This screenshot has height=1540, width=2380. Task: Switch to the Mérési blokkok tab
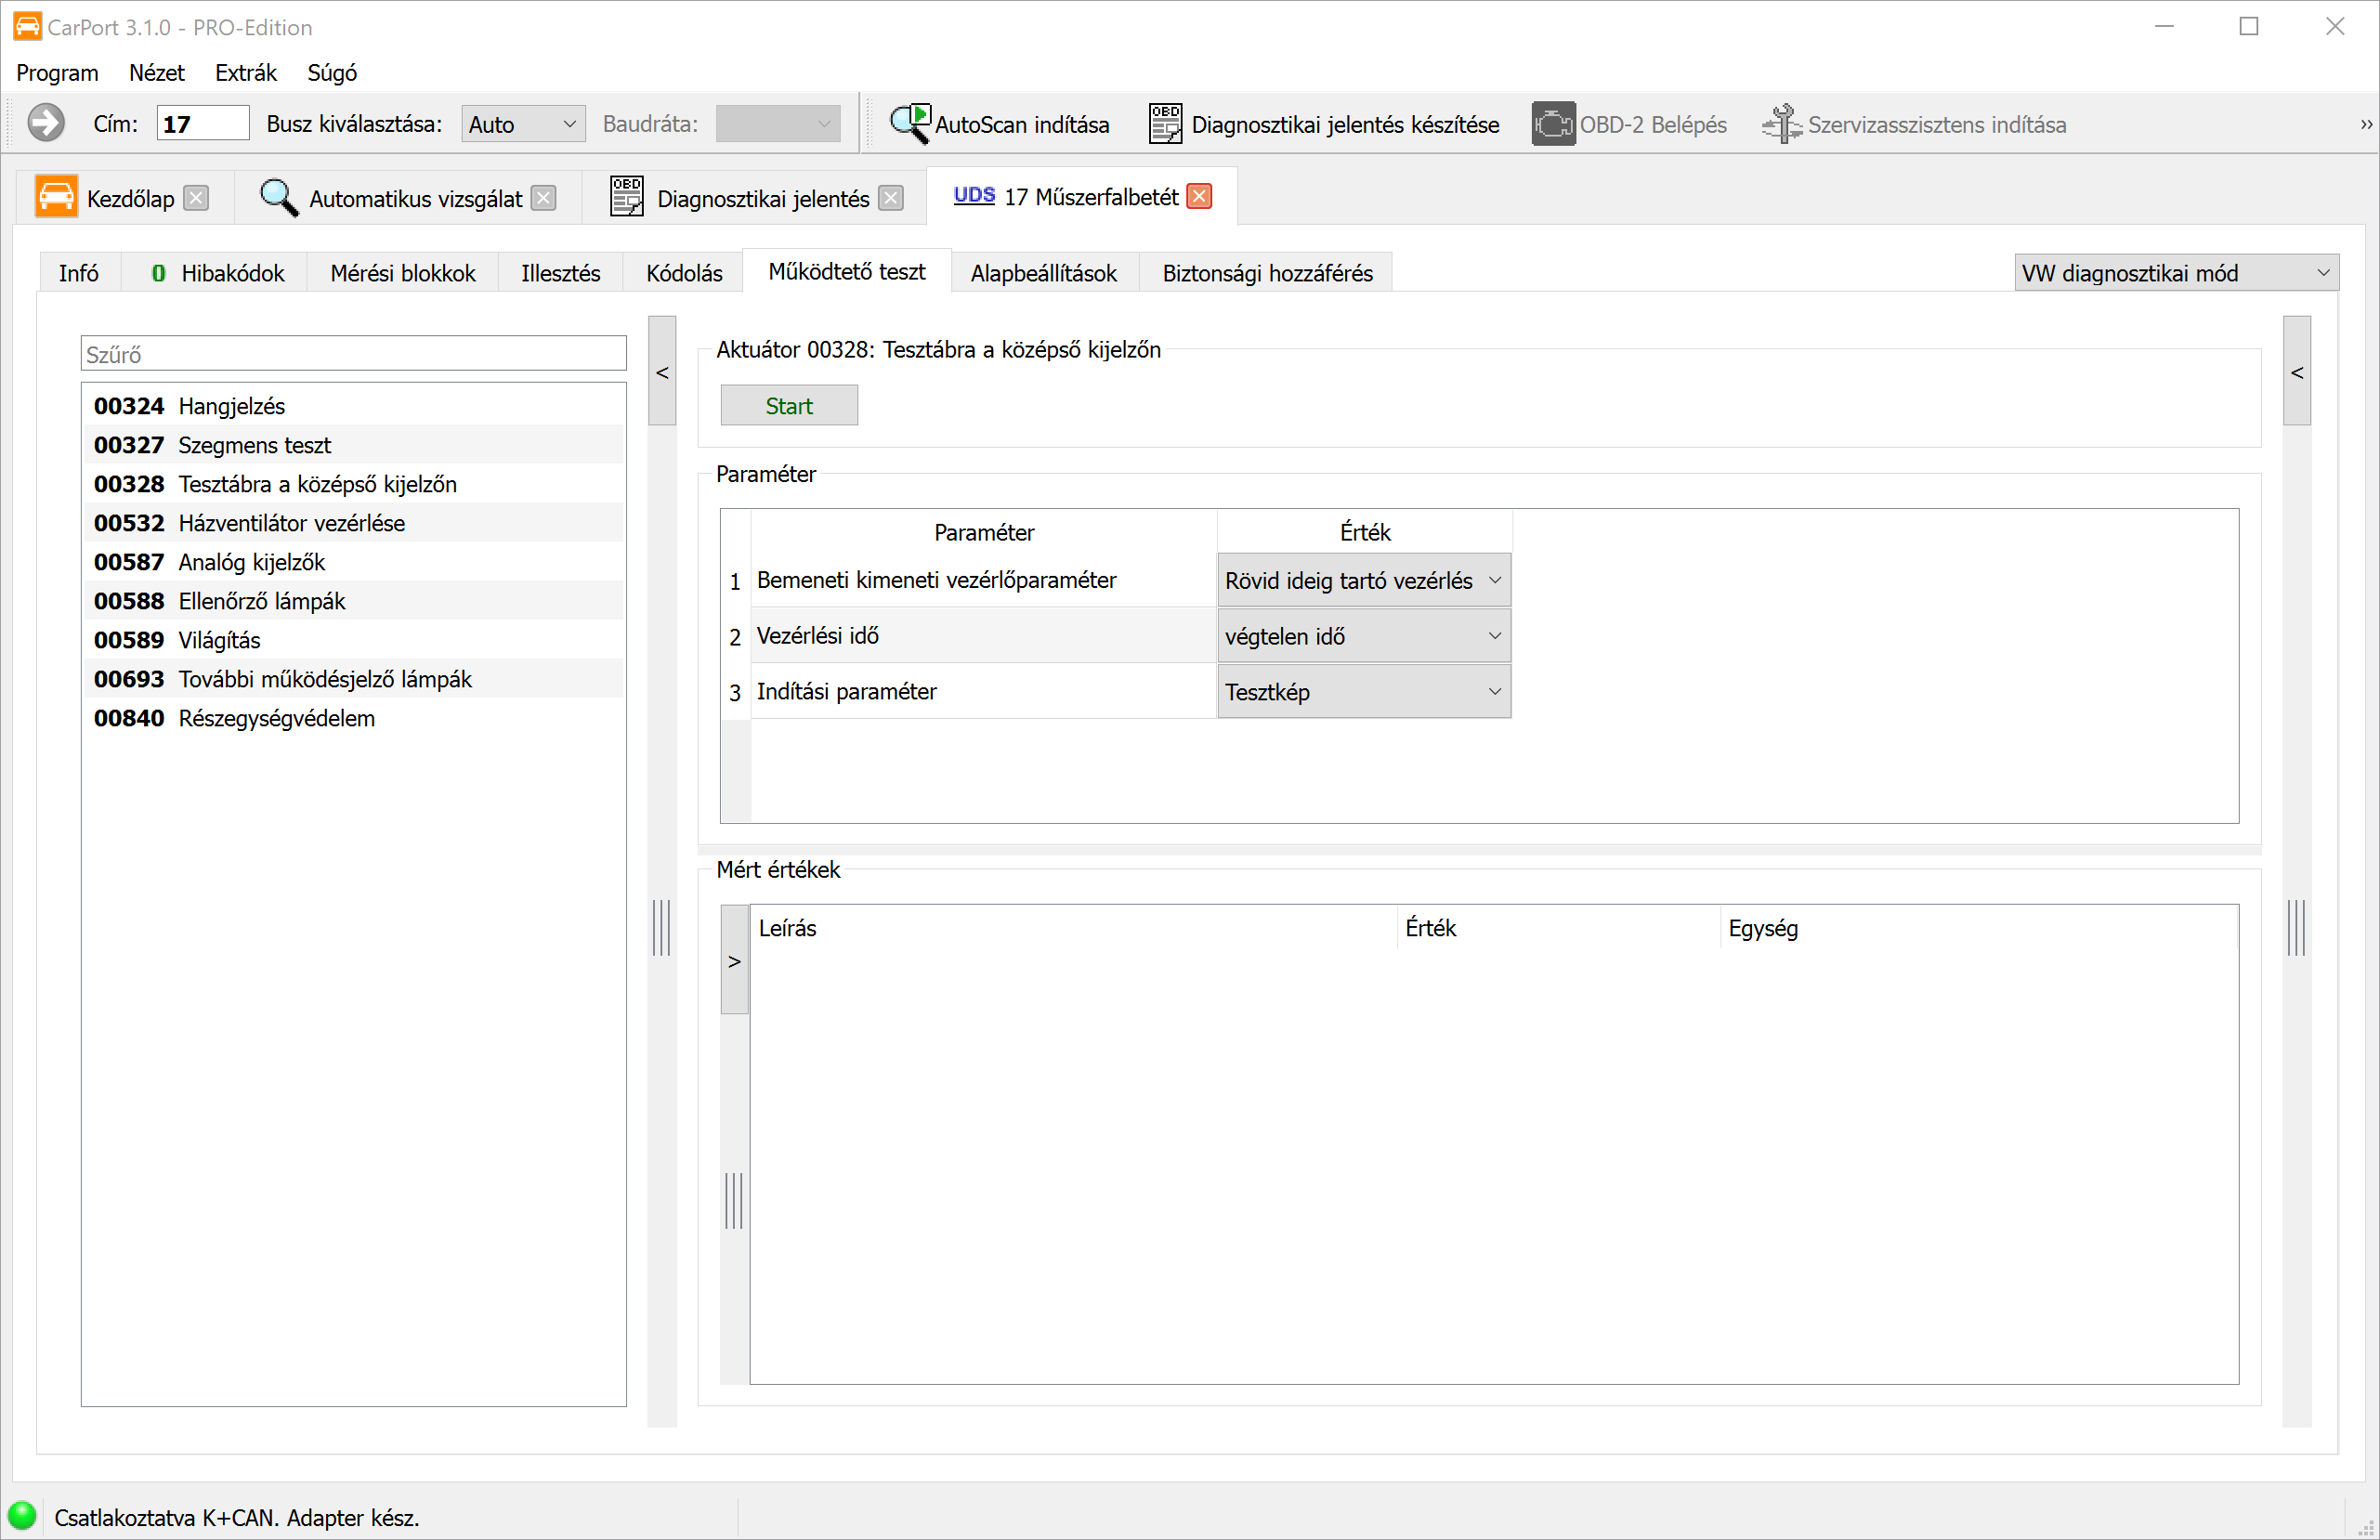pos(403,273)
